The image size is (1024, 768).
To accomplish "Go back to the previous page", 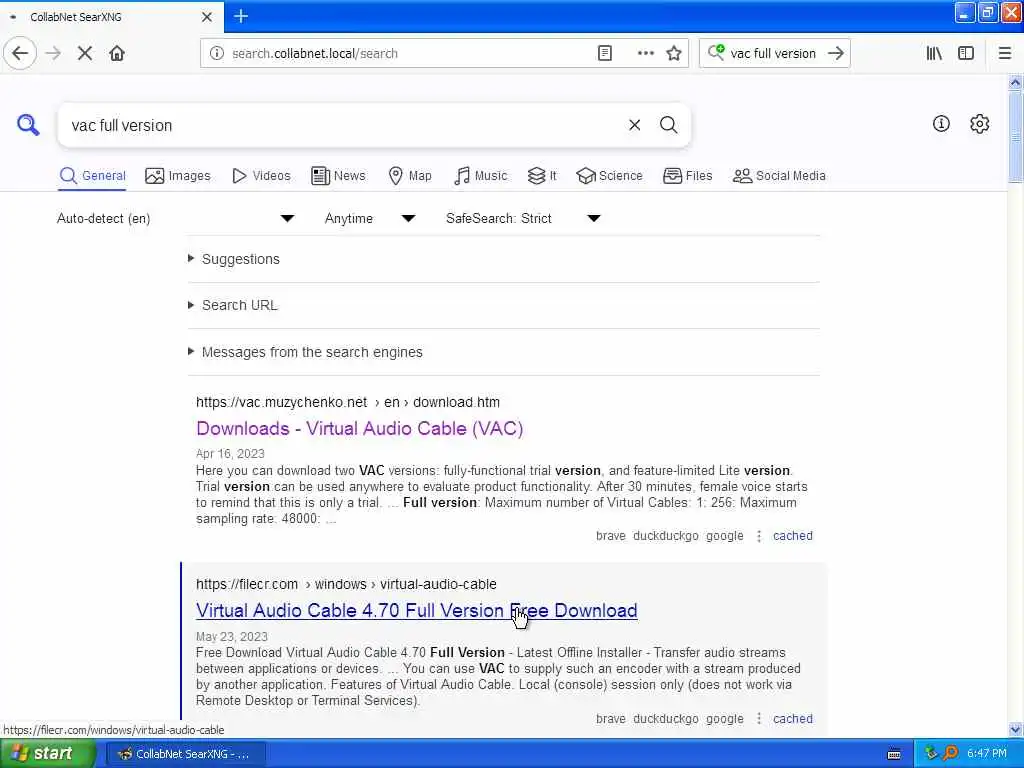I will click(x=20, y=53).
